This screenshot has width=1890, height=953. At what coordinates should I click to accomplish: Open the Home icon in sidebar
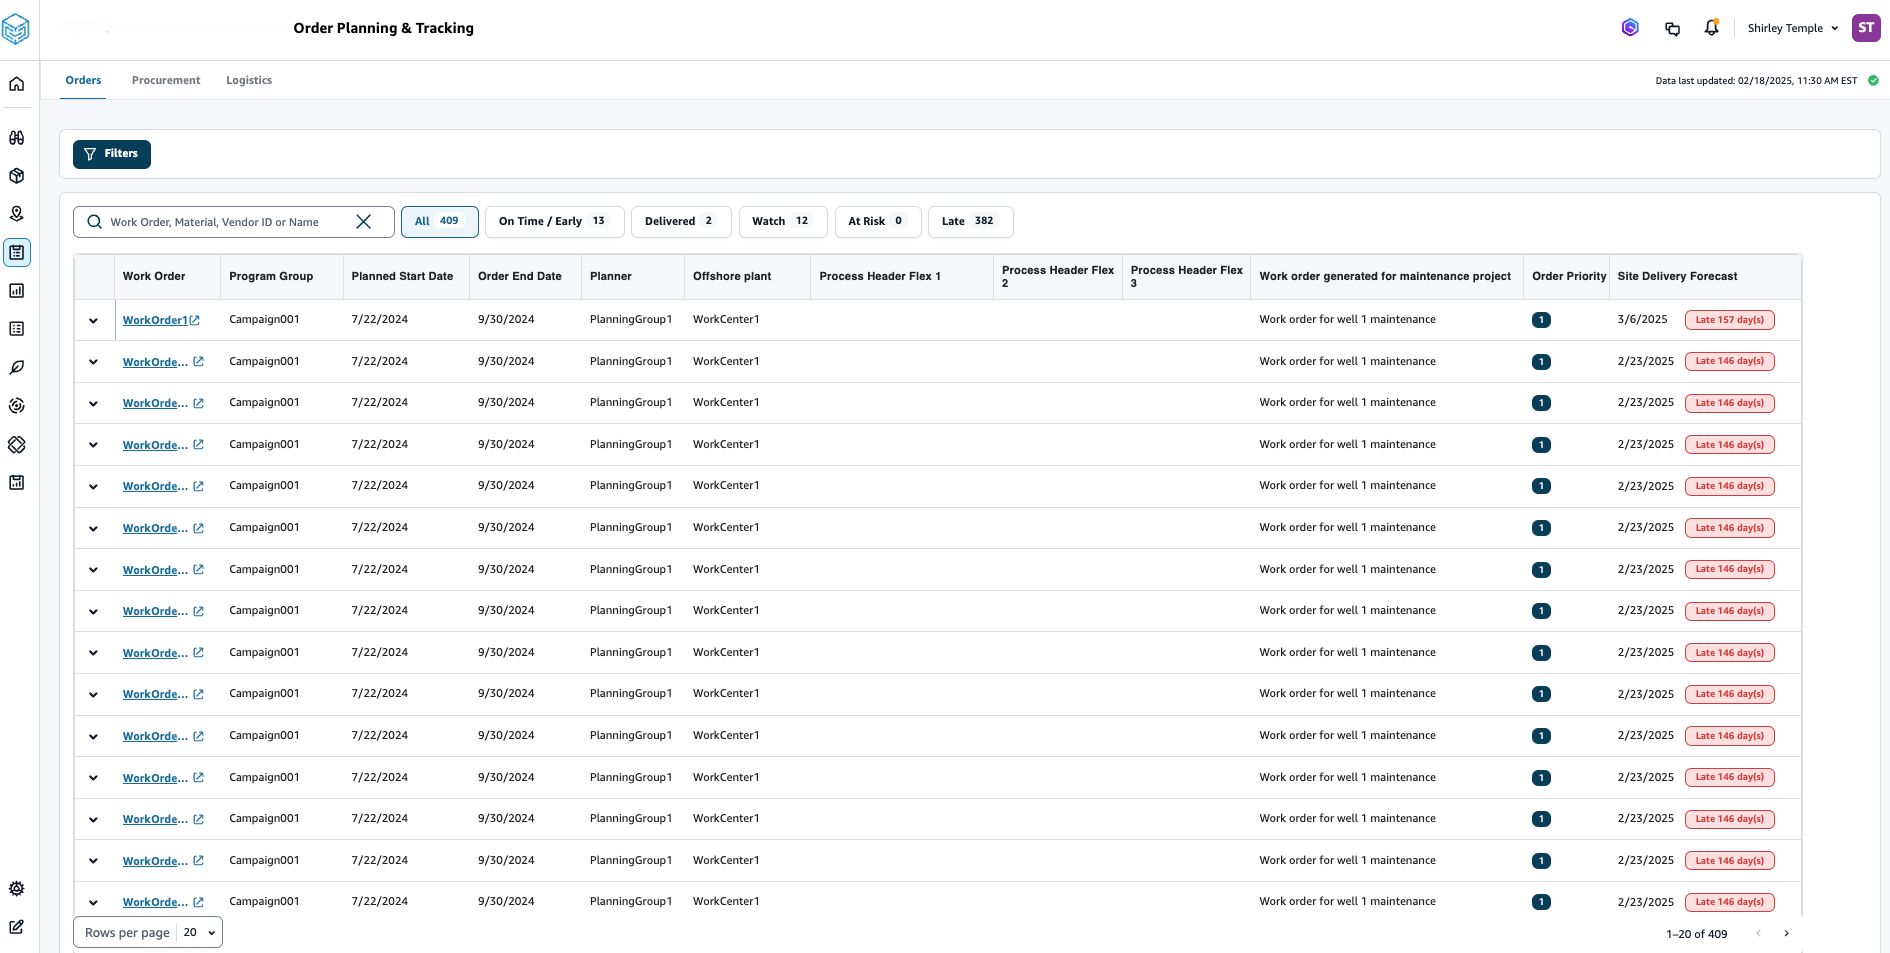(17, 84)
